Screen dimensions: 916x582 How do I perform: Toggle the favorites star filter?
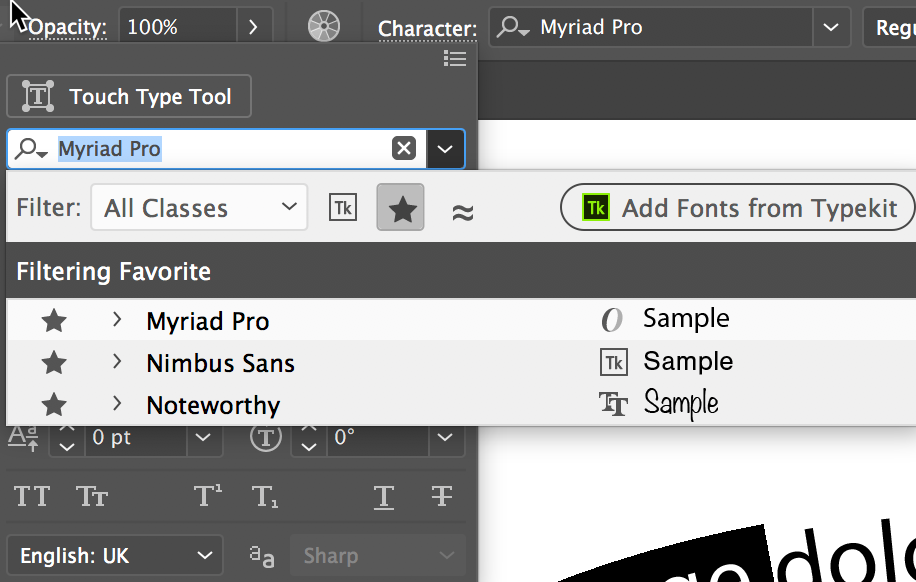[x=401, y=208]
